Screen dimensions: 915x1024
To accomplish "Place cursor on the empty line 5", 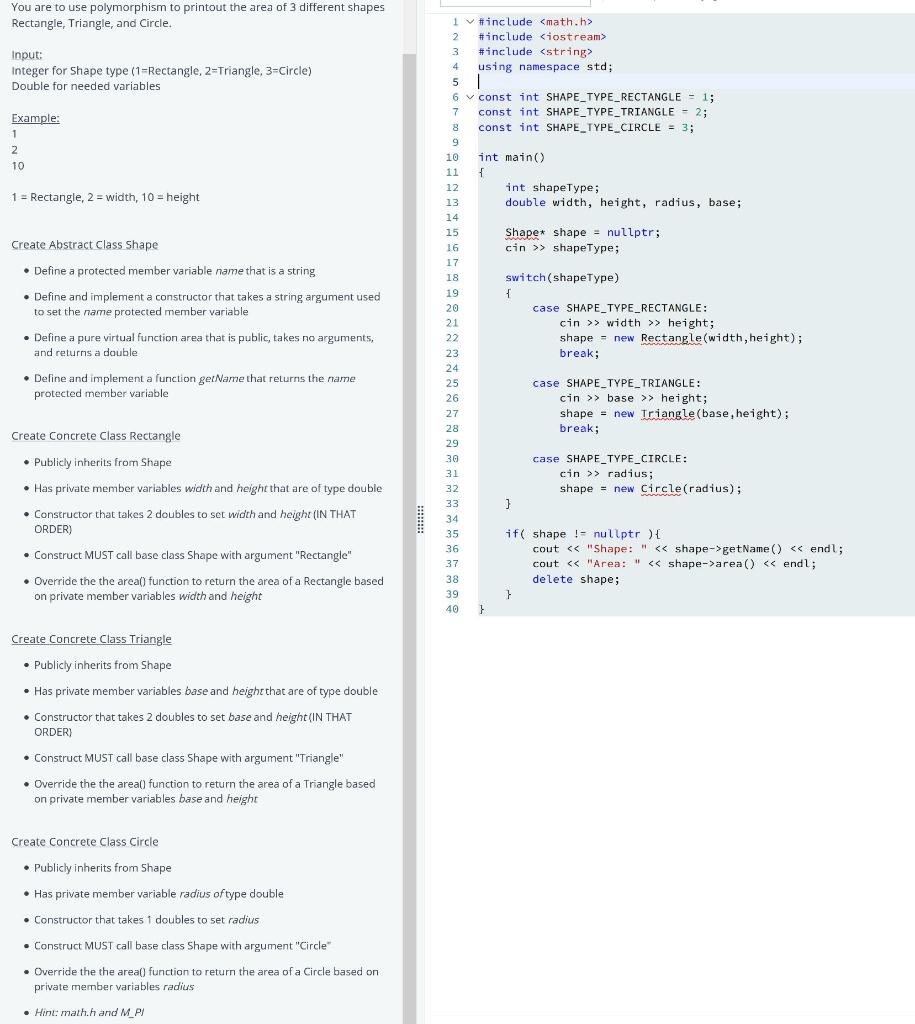I will click(x=480, y=81).
